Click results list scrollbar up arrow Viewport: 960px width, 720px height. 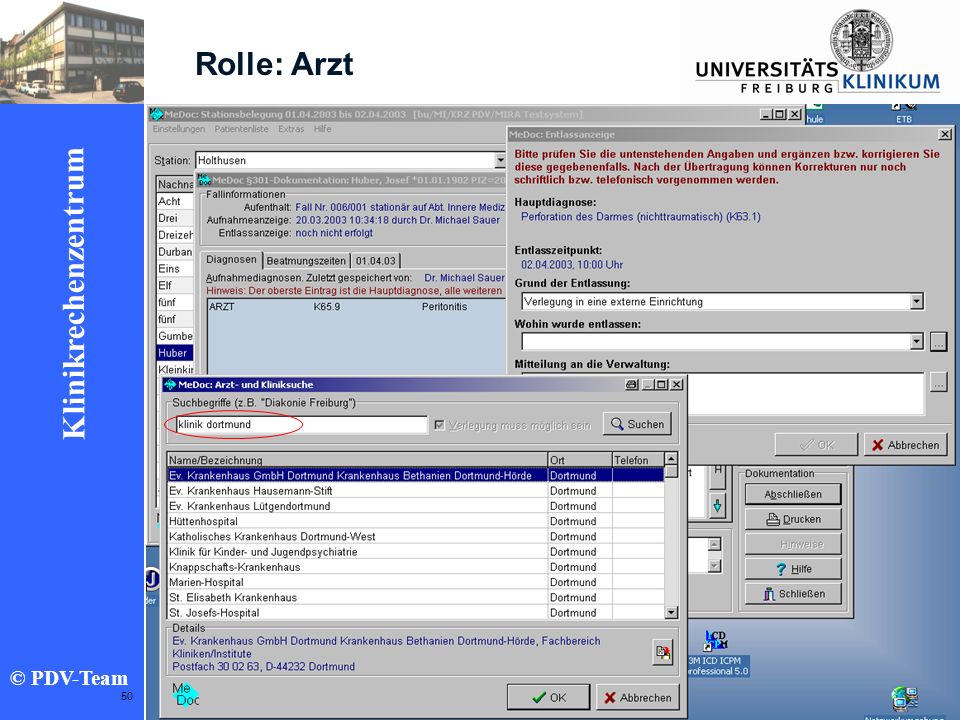(x=671, y=459)
